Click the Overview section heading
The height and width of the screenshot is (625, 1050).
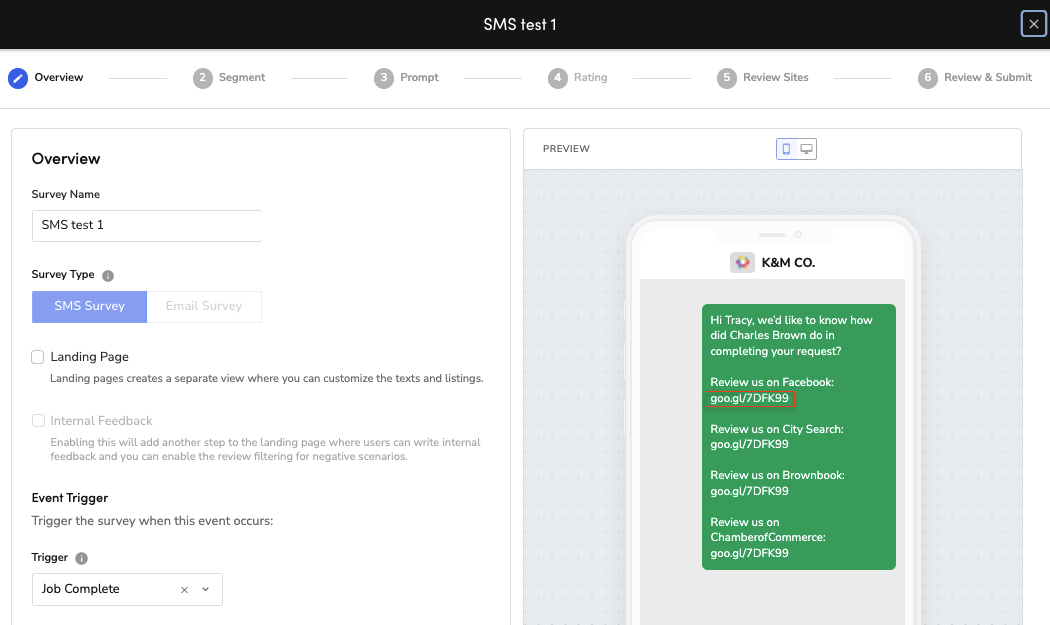coord(66,159)
